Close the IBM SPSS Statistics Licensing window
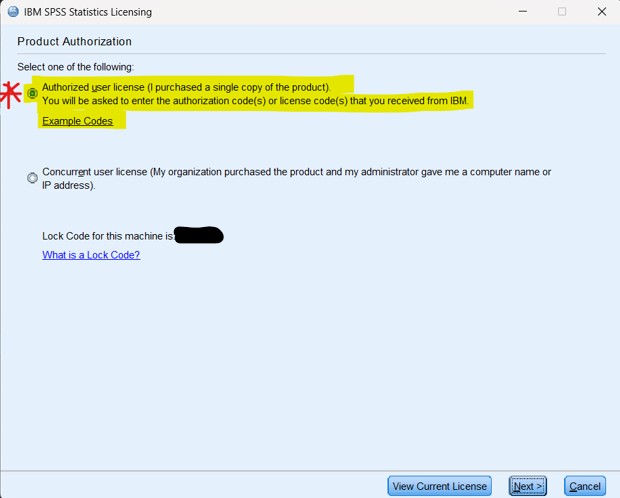Image resolution: width=620 pixels, height=498 pixels. tap(601, 12)
